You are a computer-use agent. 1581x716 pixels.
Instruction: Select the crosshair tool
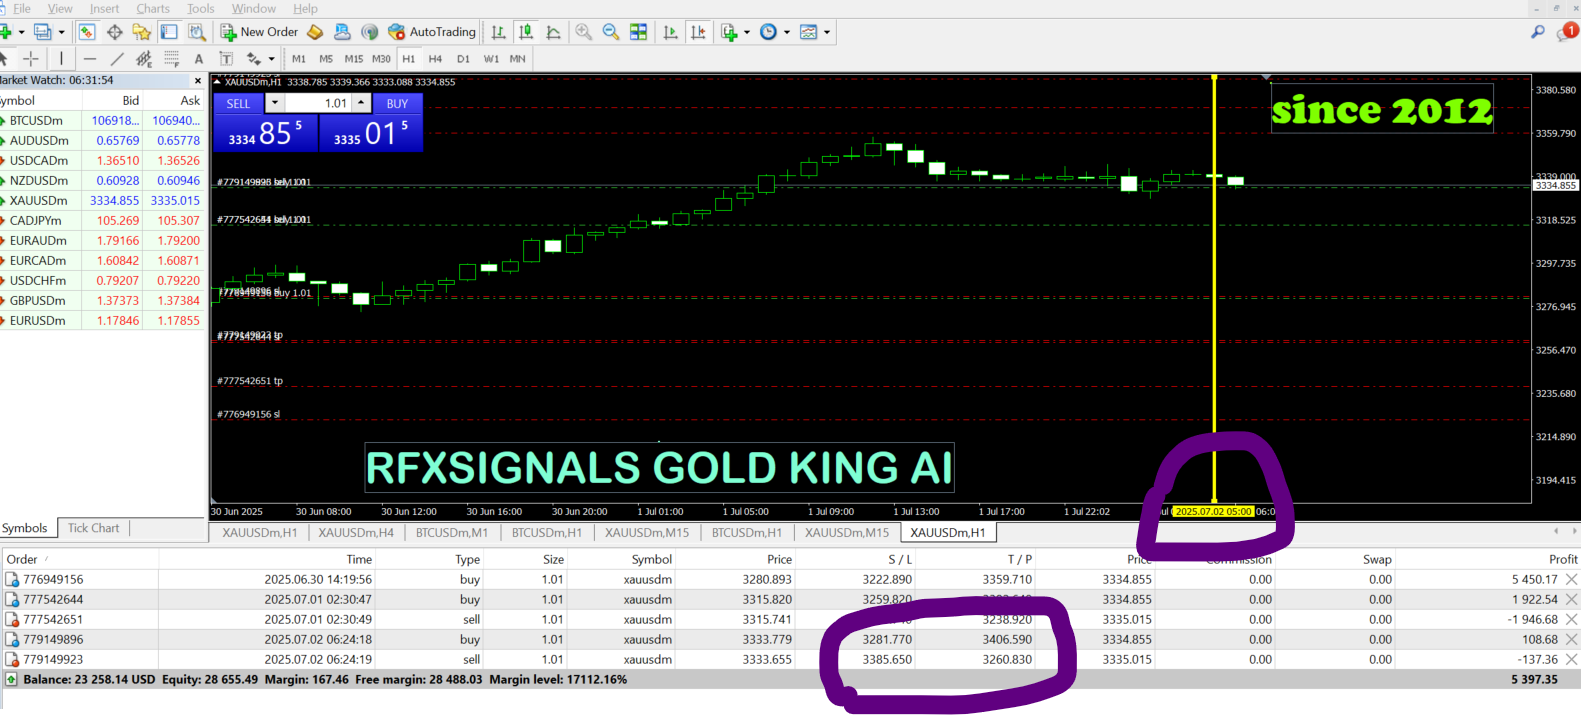click(x=31, y=58)
